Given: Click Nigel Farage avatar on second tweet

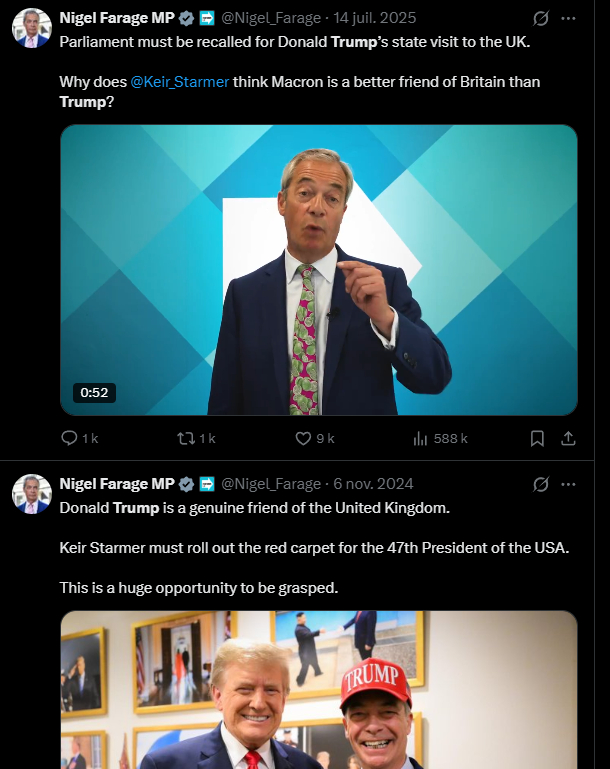Looking at the screenshot, I should click(x=31, y=494).
